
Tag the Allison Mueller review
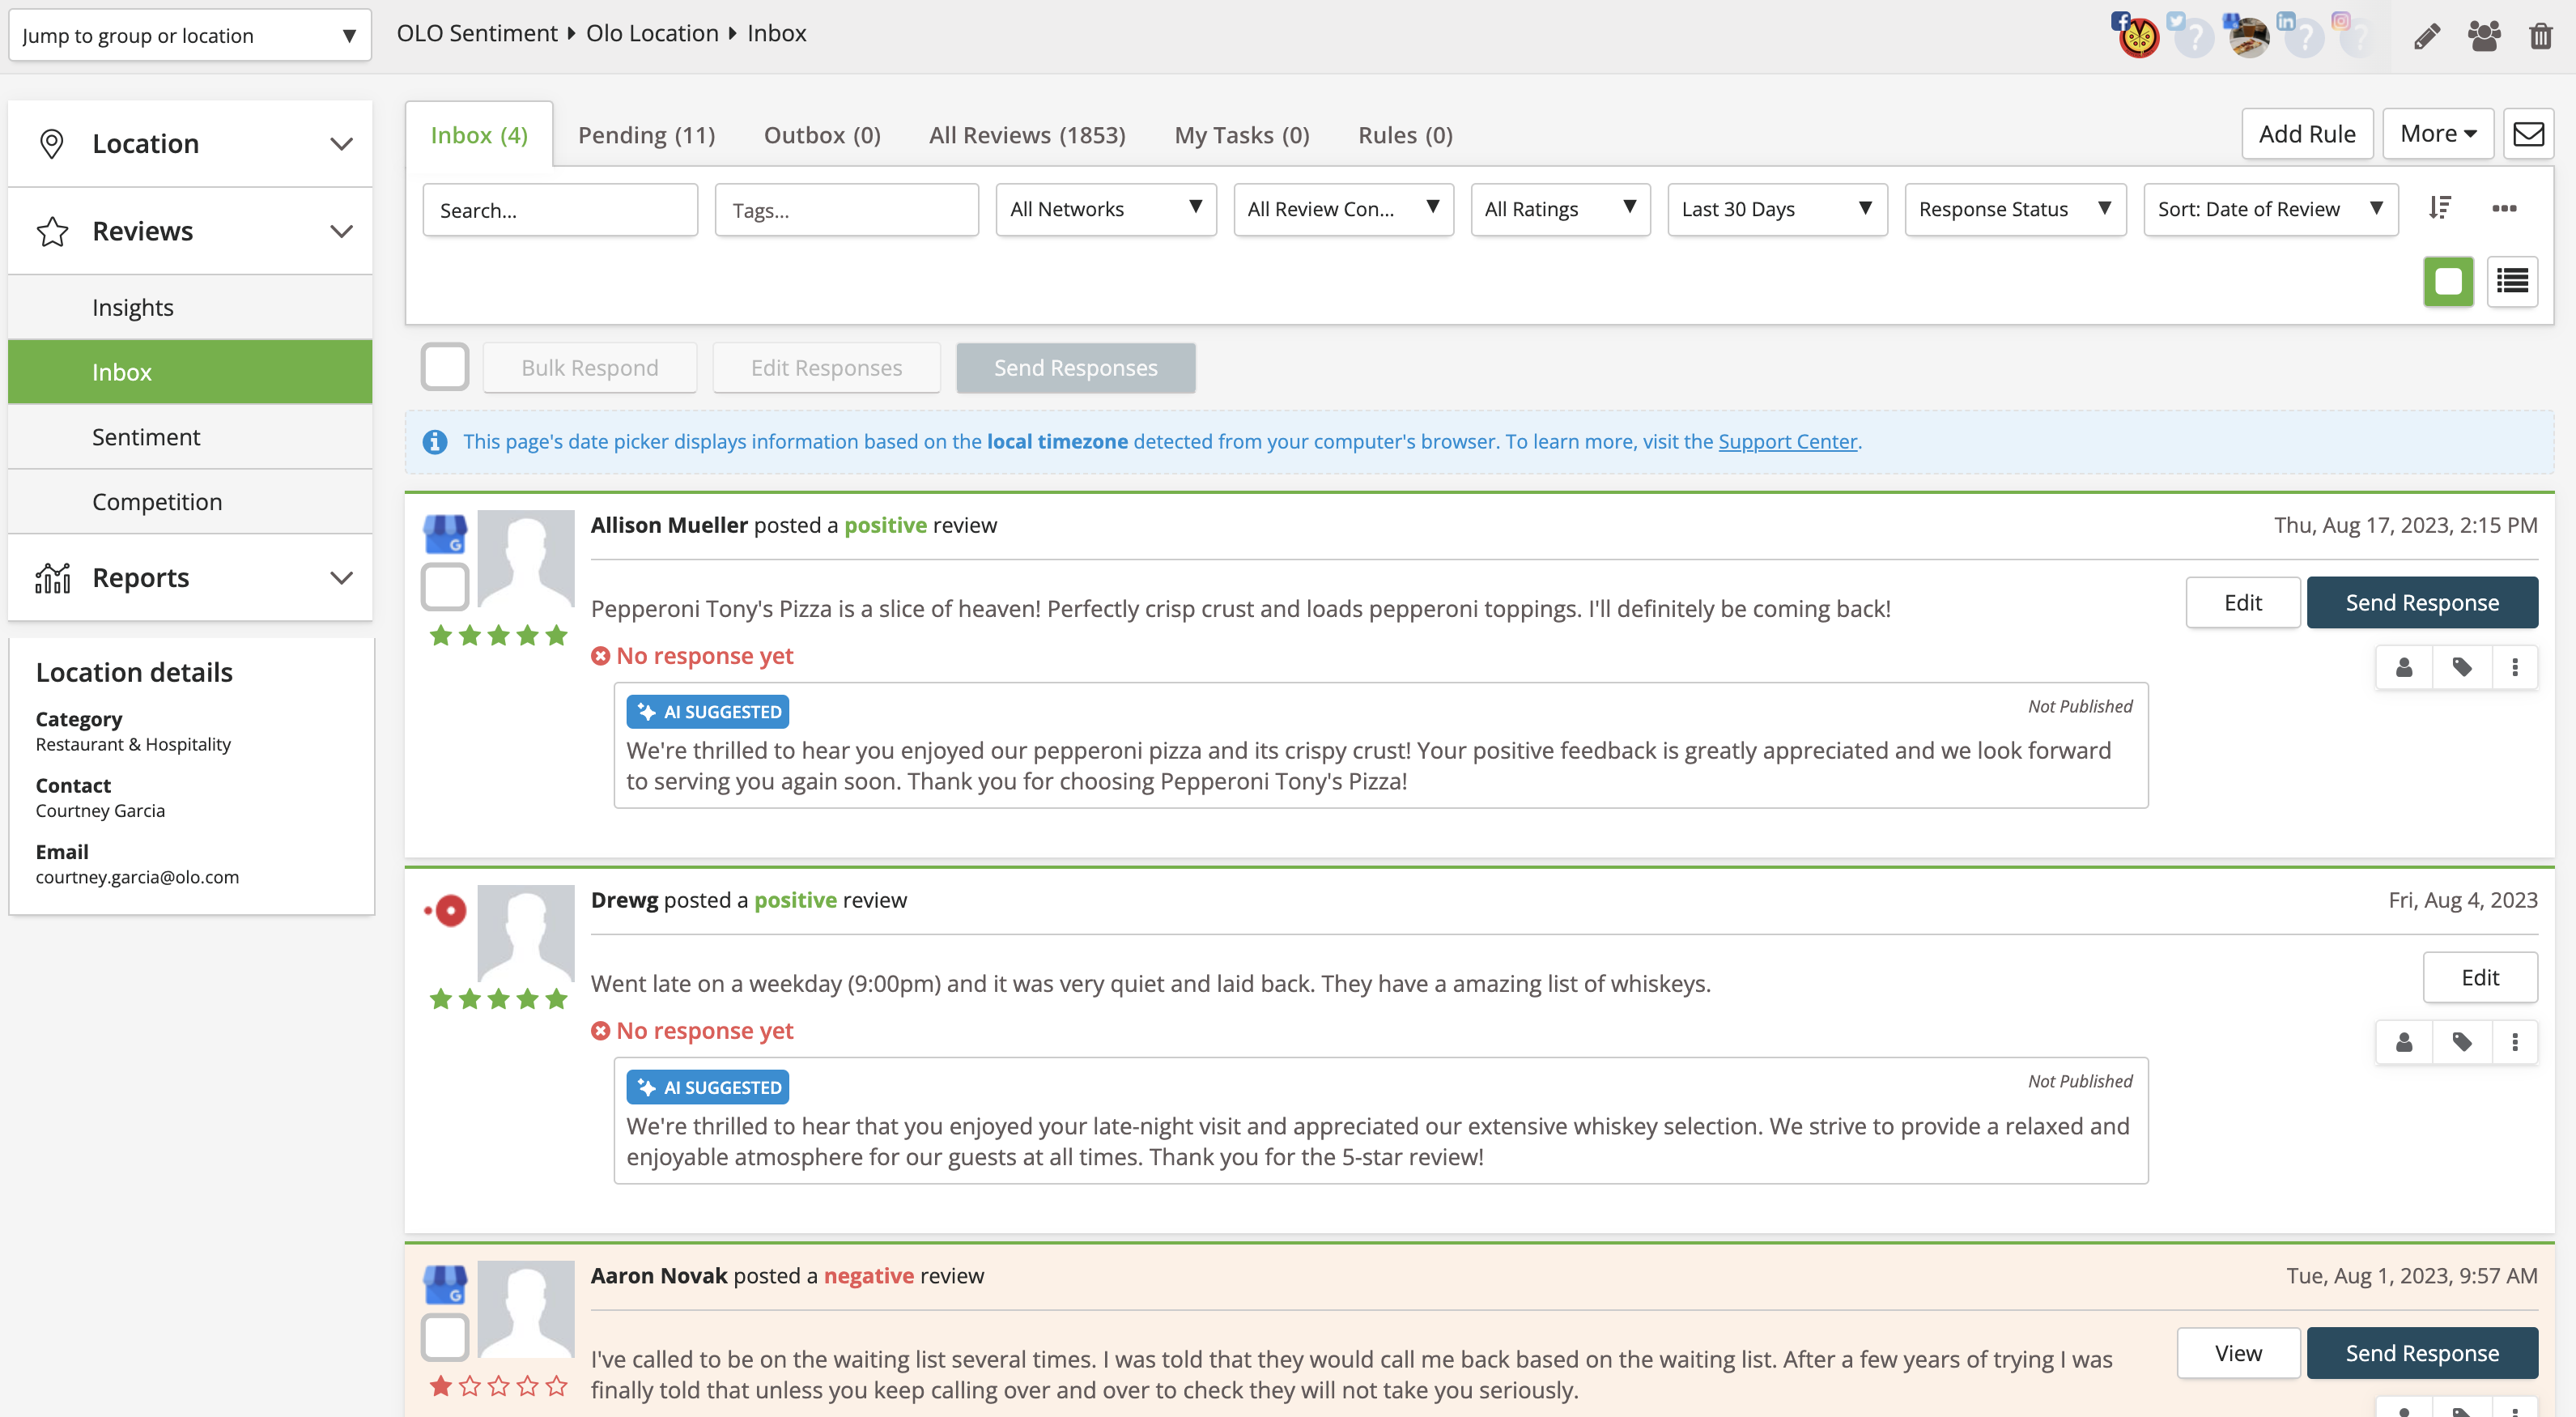(2462, 667)
